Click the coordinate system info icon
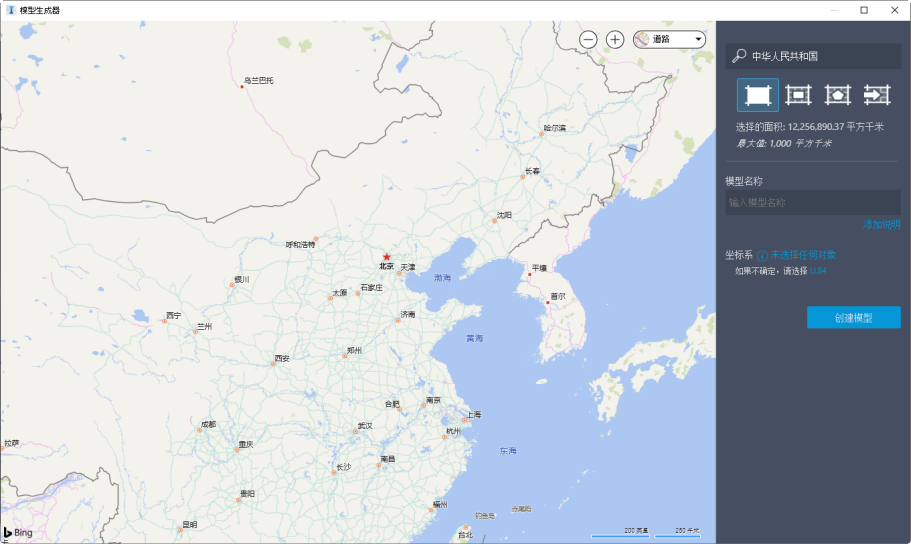 pyautogui.click(x=762, y=255)
